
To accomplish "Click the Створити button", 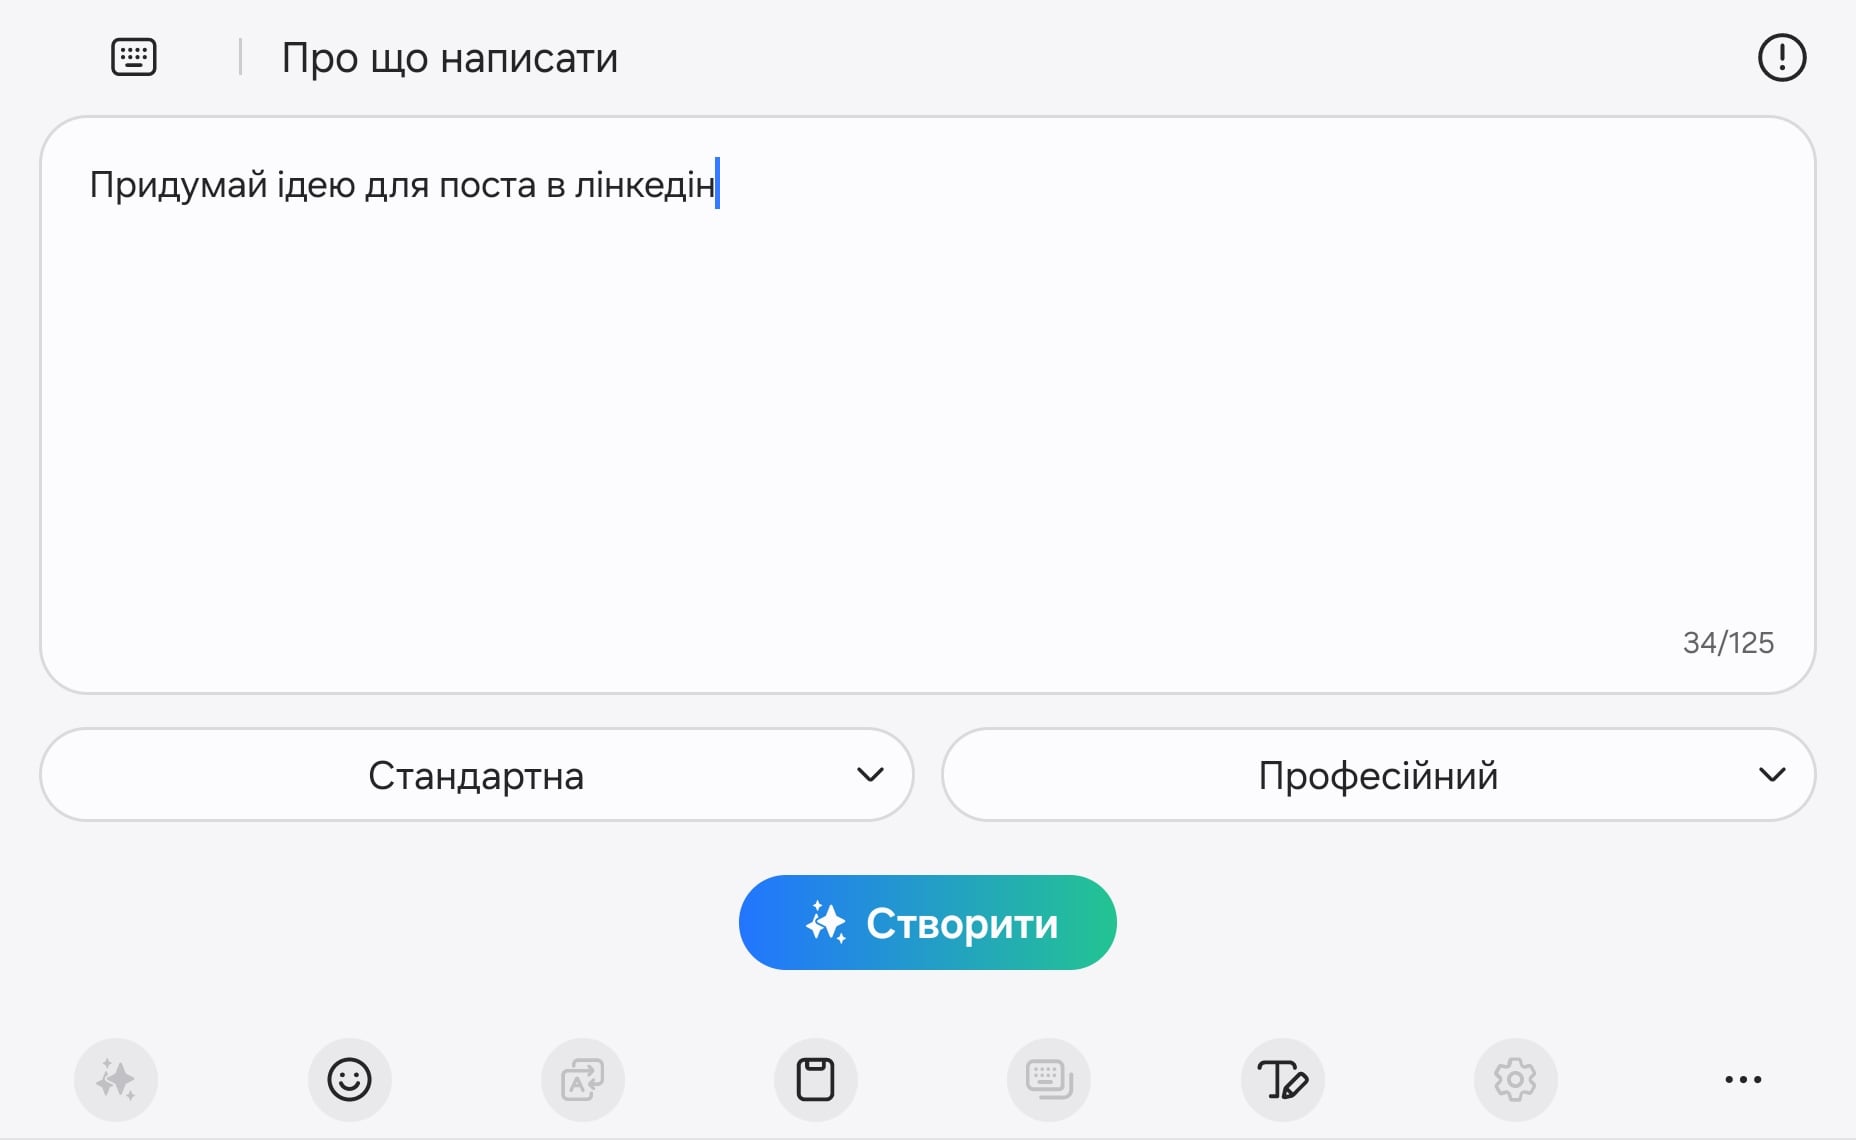I will click(927, 922).
